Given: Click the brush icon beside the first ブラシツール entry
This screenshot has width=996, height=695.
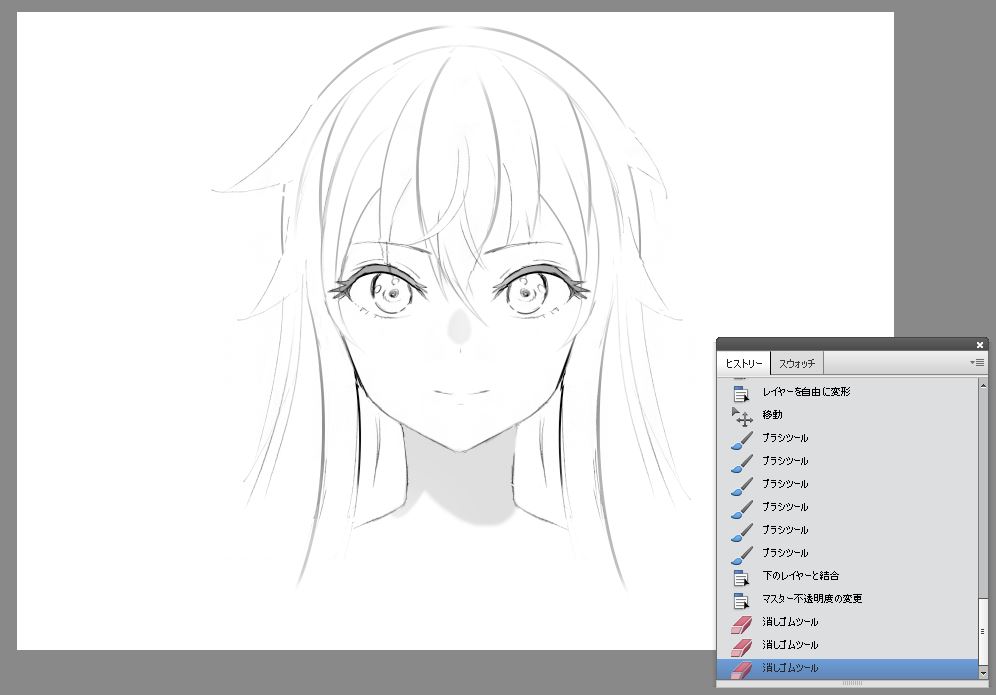Looking at the screenshot, I should click(x=742, y=437).
